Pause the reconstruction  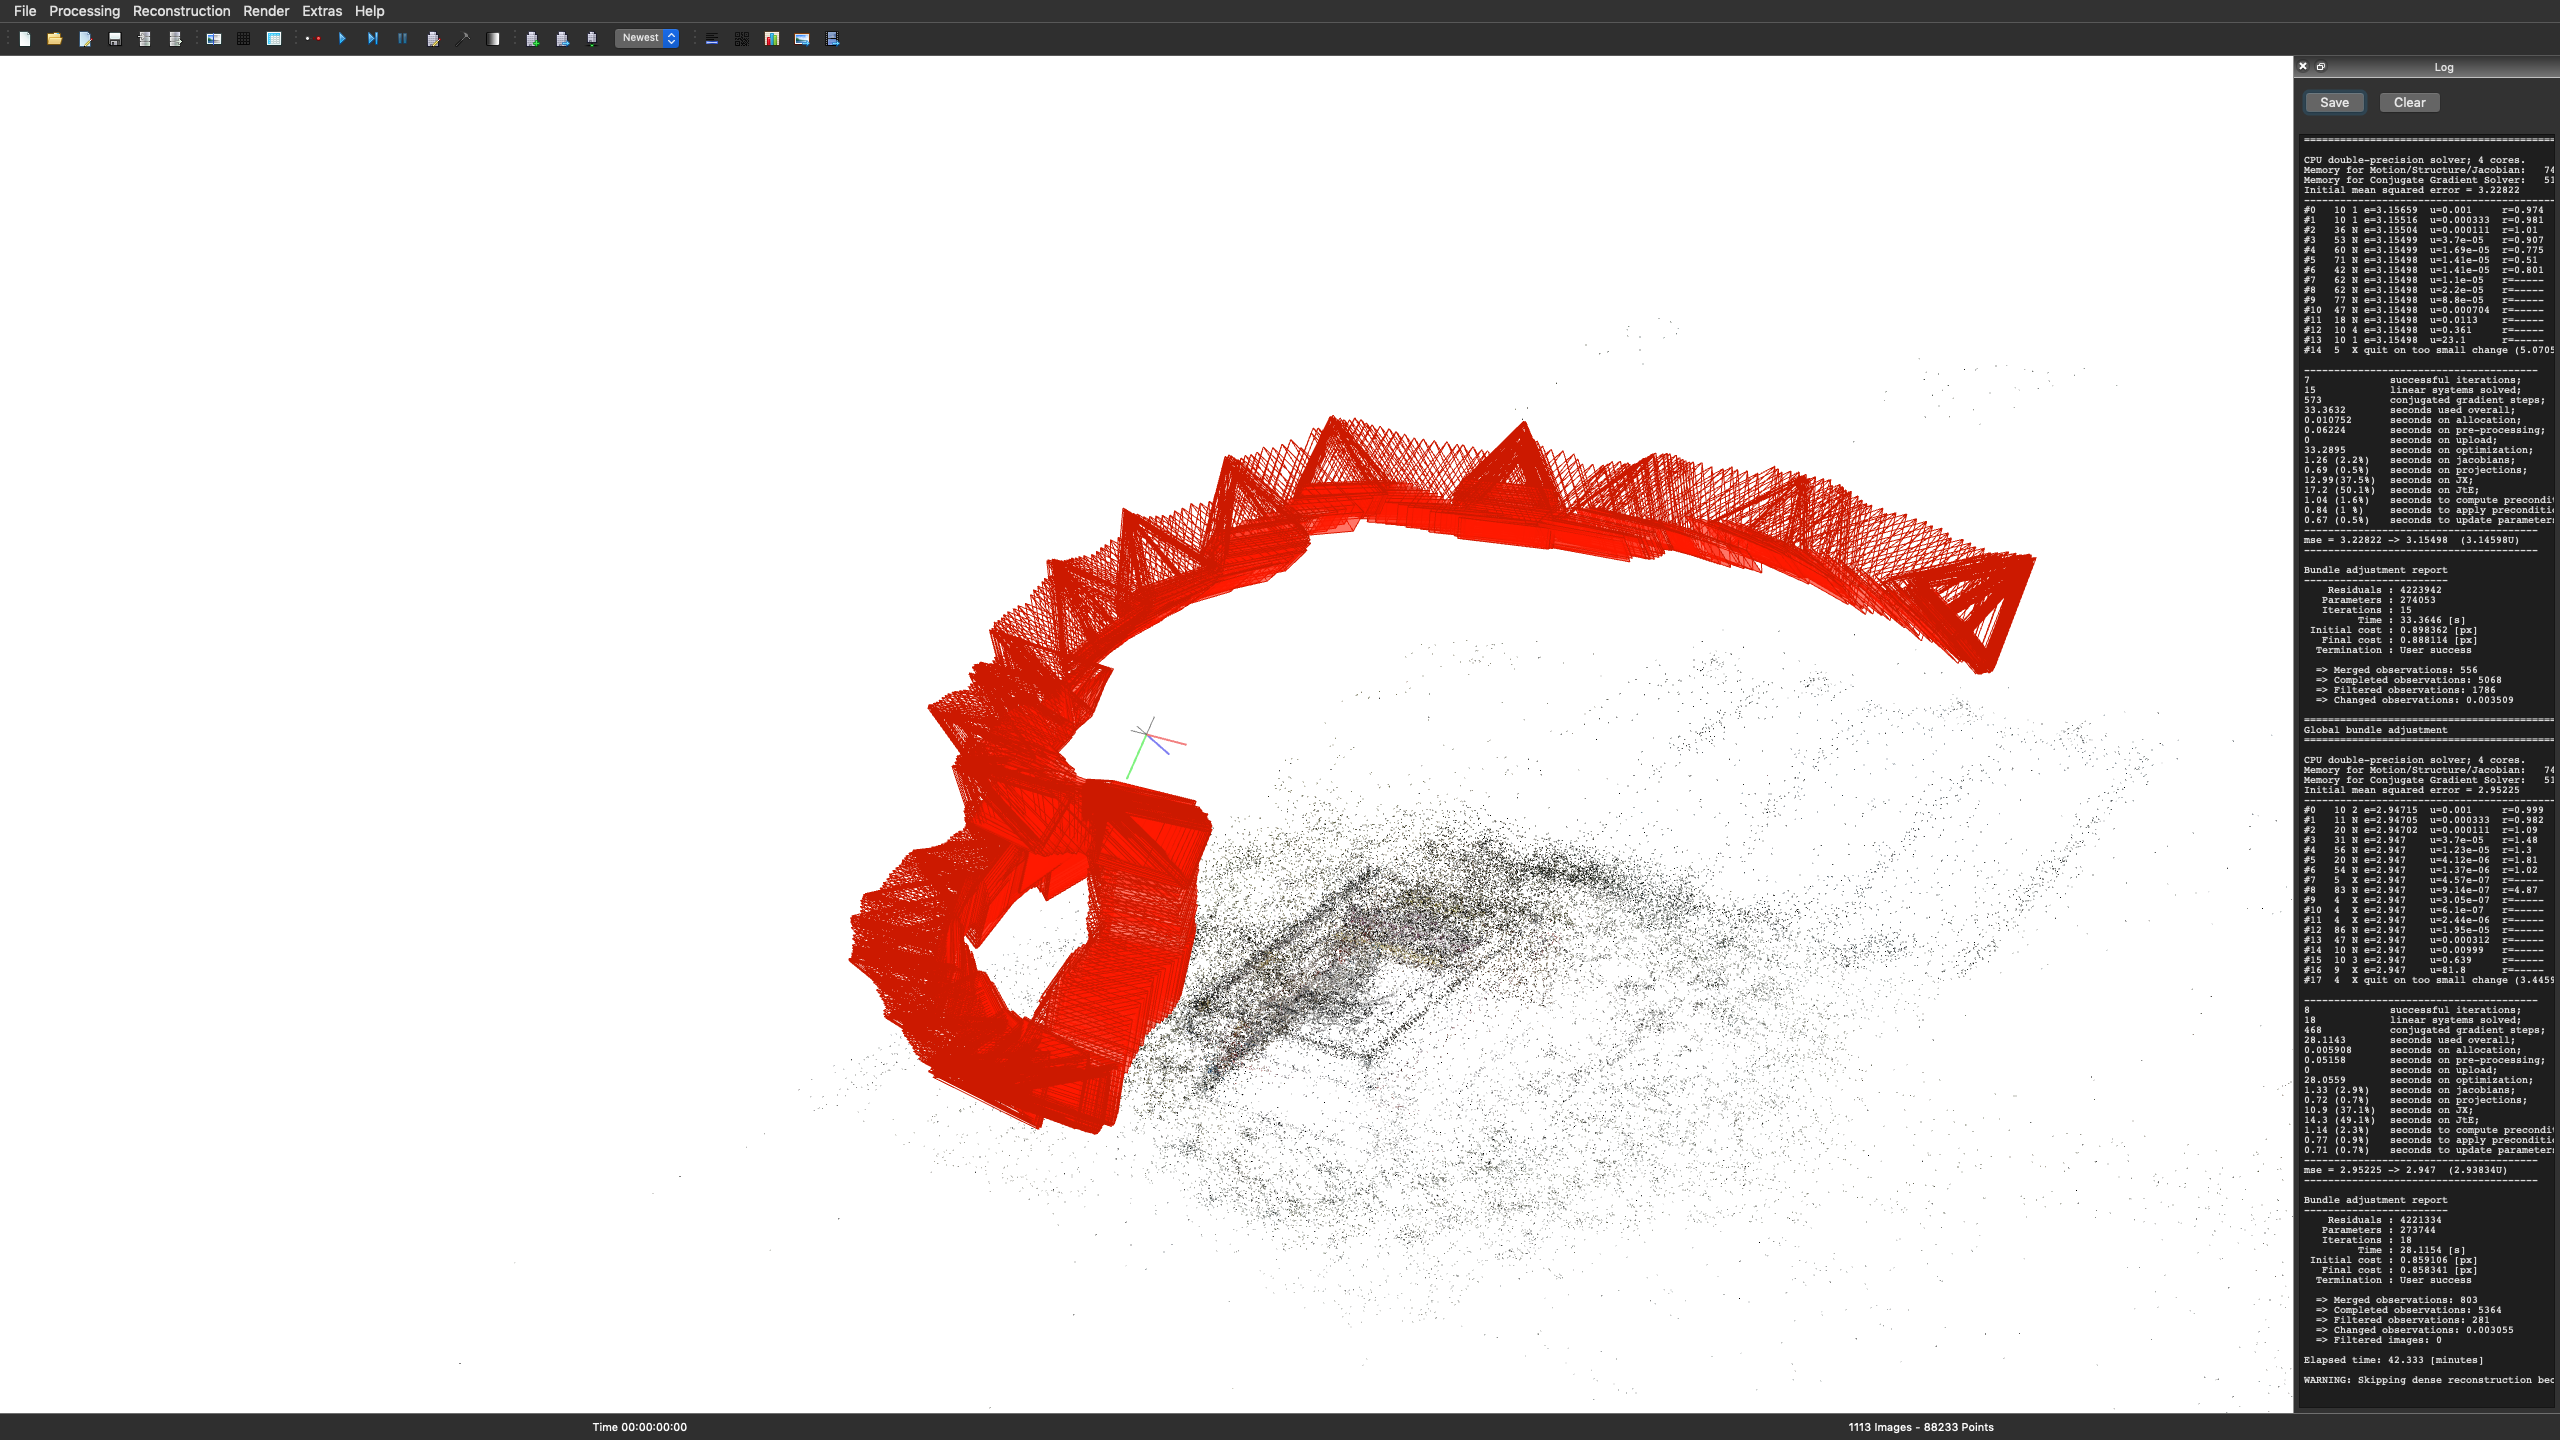[402, 39]
